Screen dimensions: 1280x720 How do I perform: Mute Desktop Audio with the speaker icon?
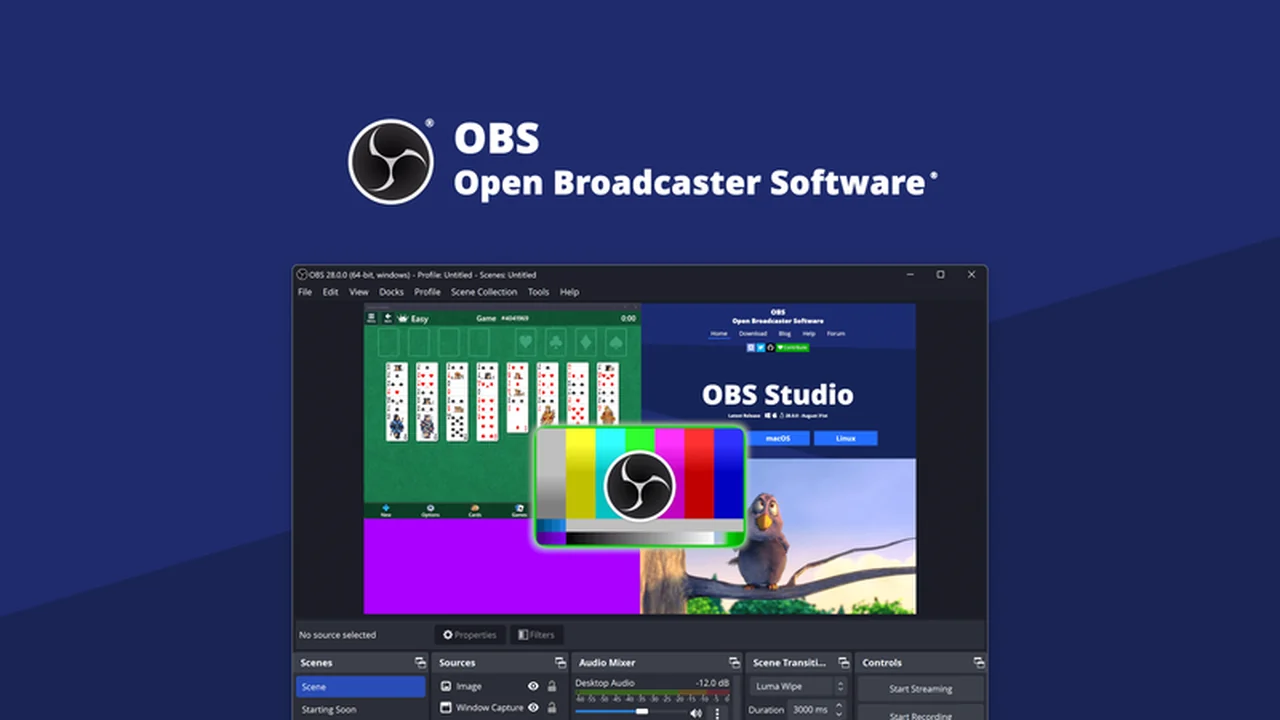(x=696, y=713)
